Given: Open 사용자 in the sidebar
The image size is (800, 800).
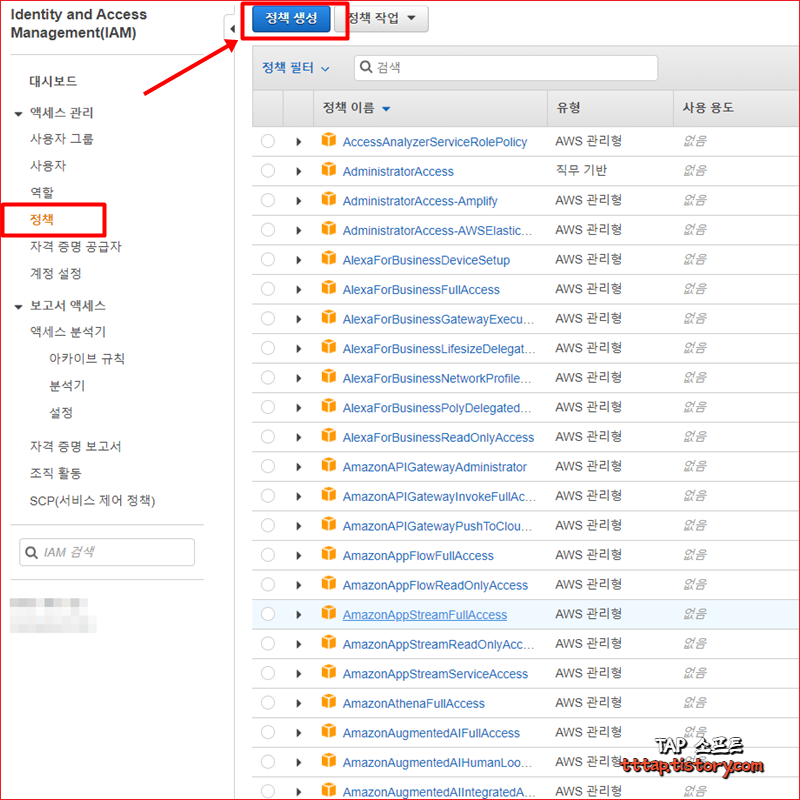Looking at the screenshot, I should (x=48, y=166).
